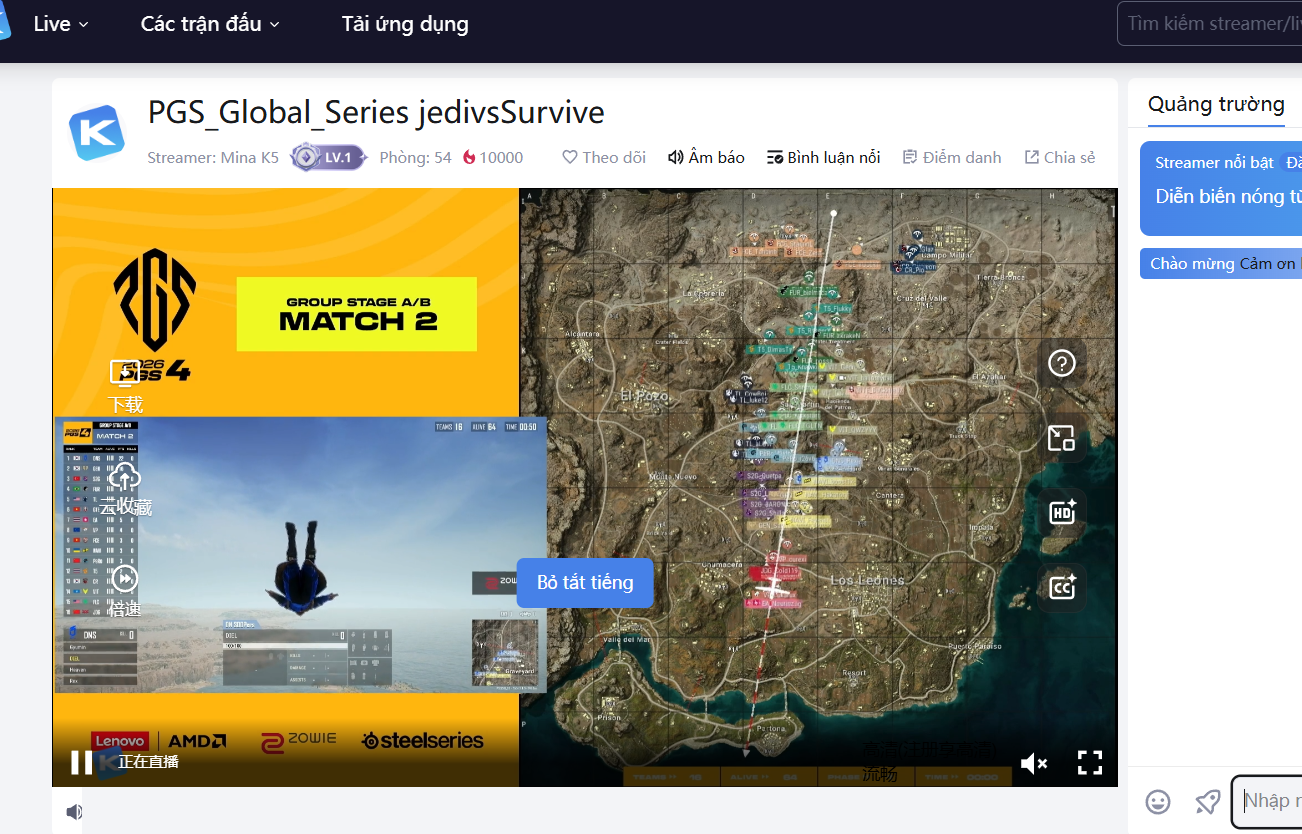Click the streamer K avatar logo
The height and width of the screenshot is (834, 1302).
coord(97,133)
